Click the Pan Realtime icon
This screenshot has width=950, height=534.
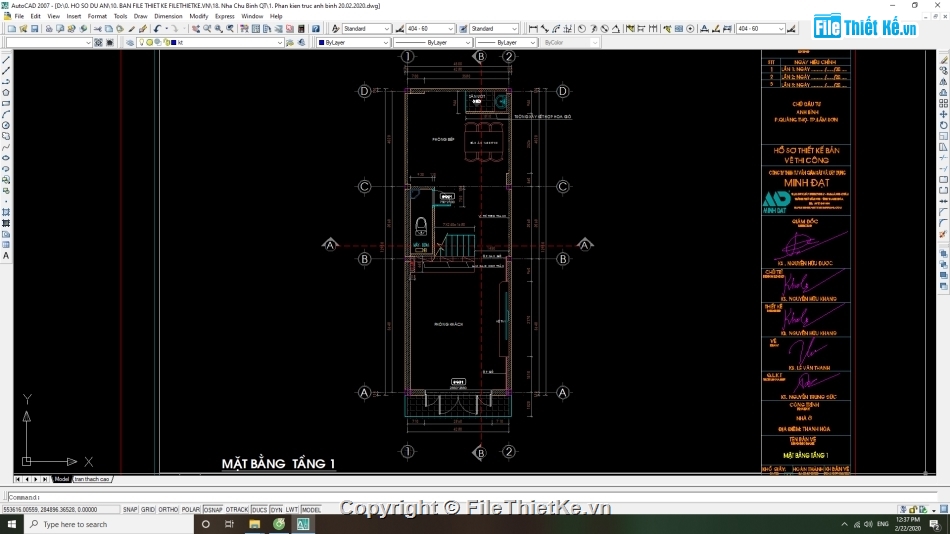click(x=196, y=28)
